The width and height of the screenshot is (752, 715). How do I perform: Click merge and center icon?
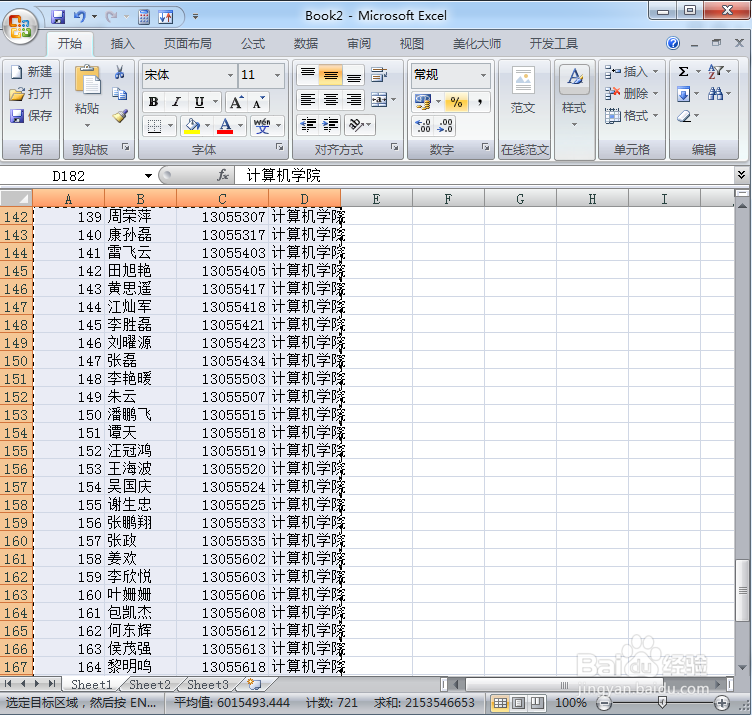pos(379,100)
